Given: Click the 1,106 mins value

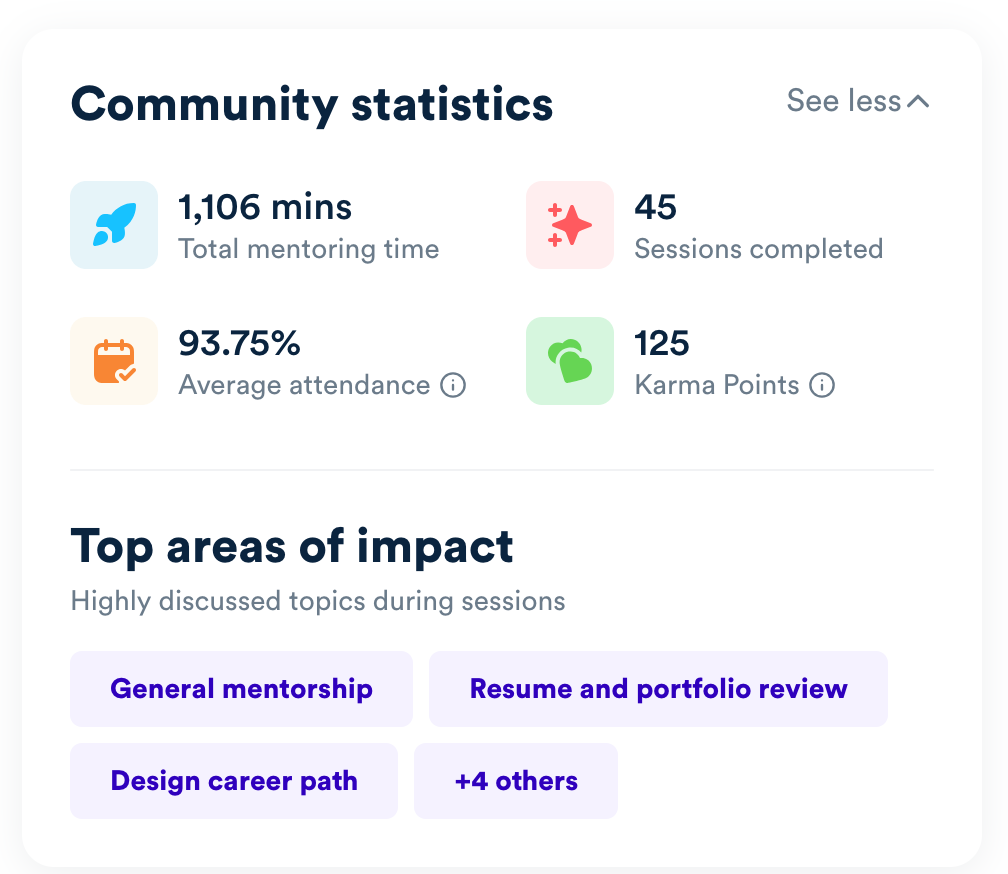Looking at the screenshot, I should click(x=265, y=208).
